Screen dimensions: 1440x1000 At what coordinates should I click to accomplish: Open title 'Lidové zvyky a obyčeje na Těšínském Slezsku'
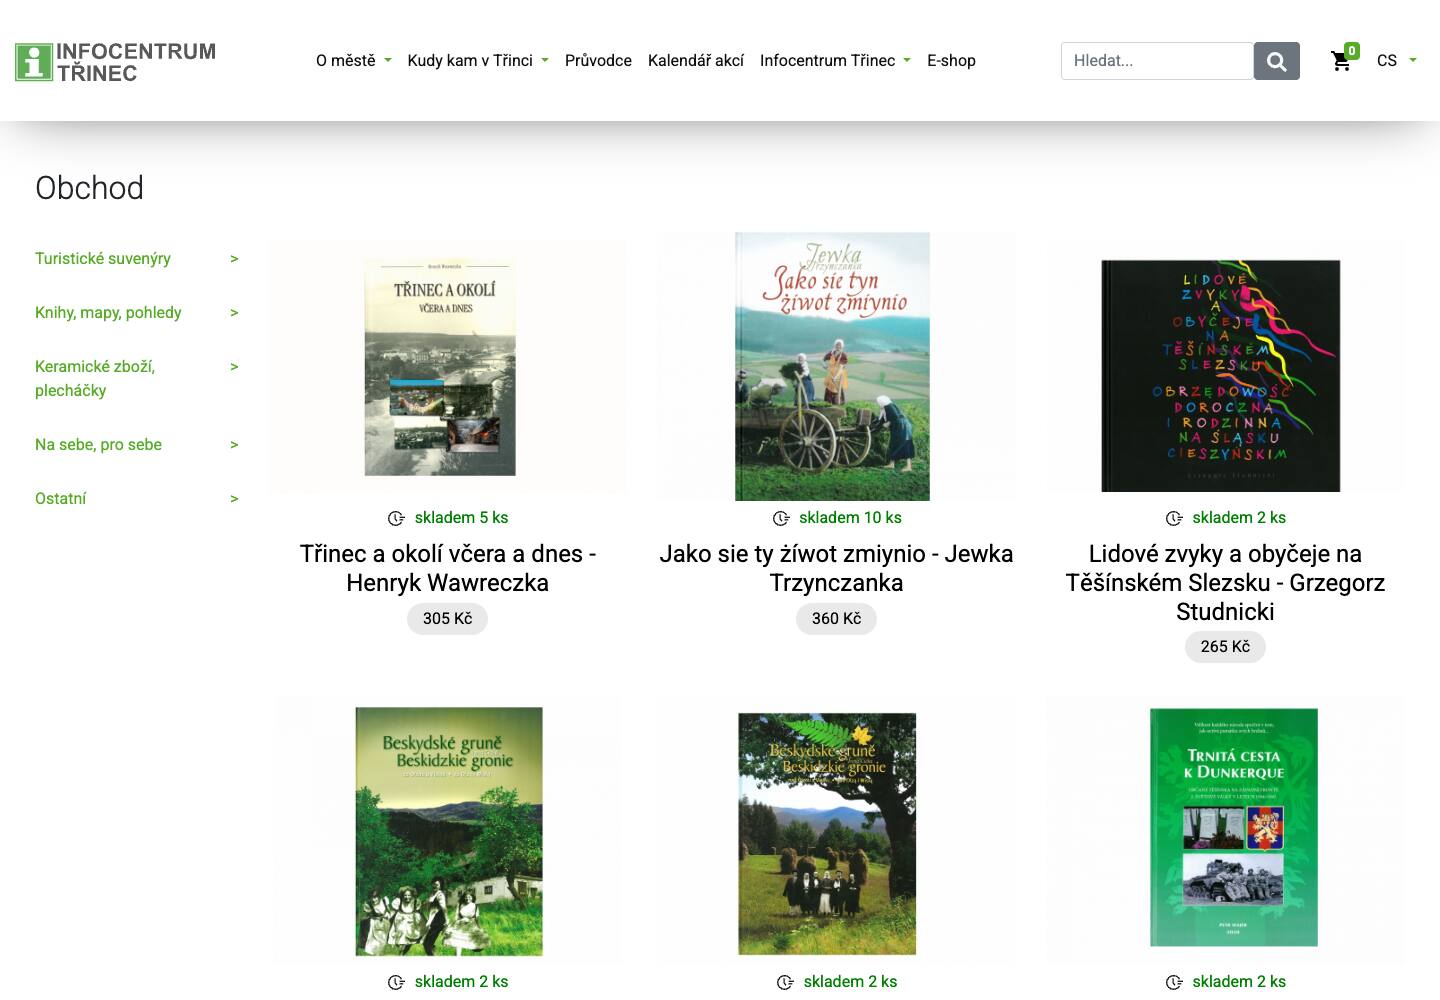pyautogui.click(x=1225, y=582)
